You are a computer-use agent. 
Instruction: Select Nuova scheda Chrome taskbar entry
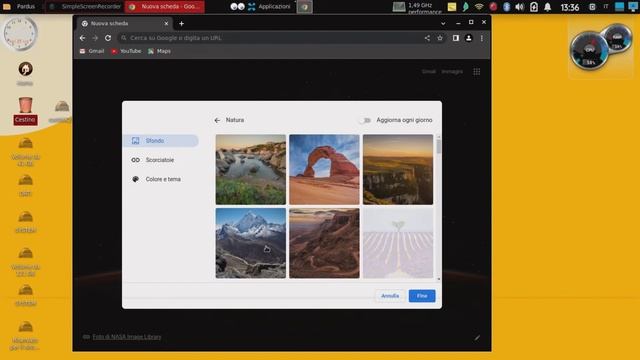click(x=165, y=7)
